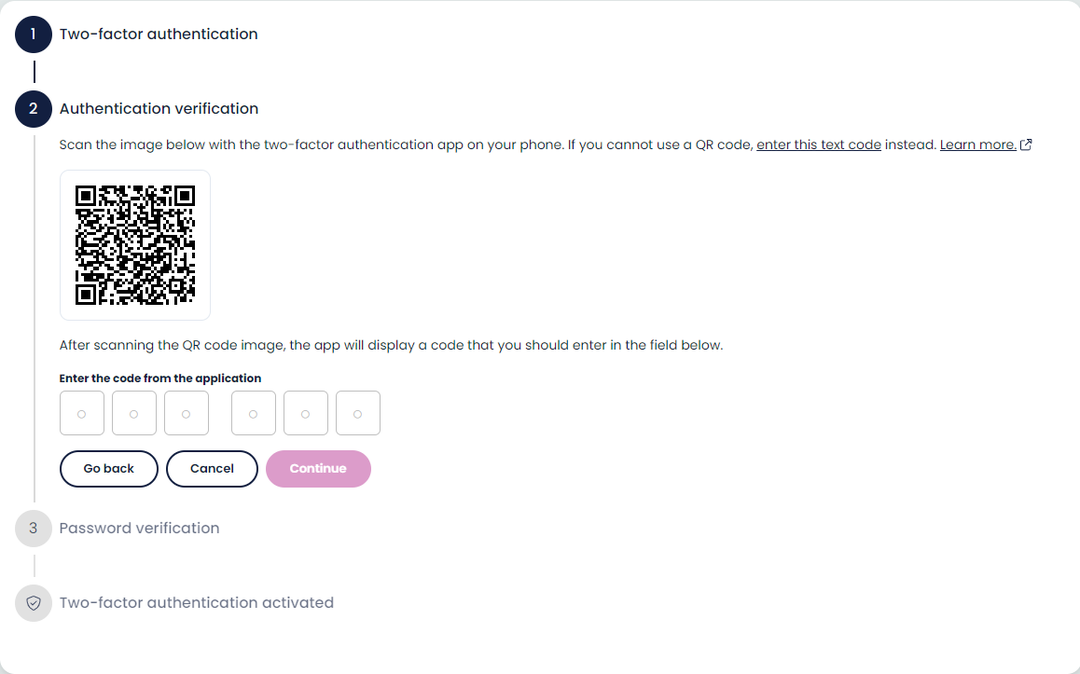Select the Authentication verification step heading

coord(158,109)
